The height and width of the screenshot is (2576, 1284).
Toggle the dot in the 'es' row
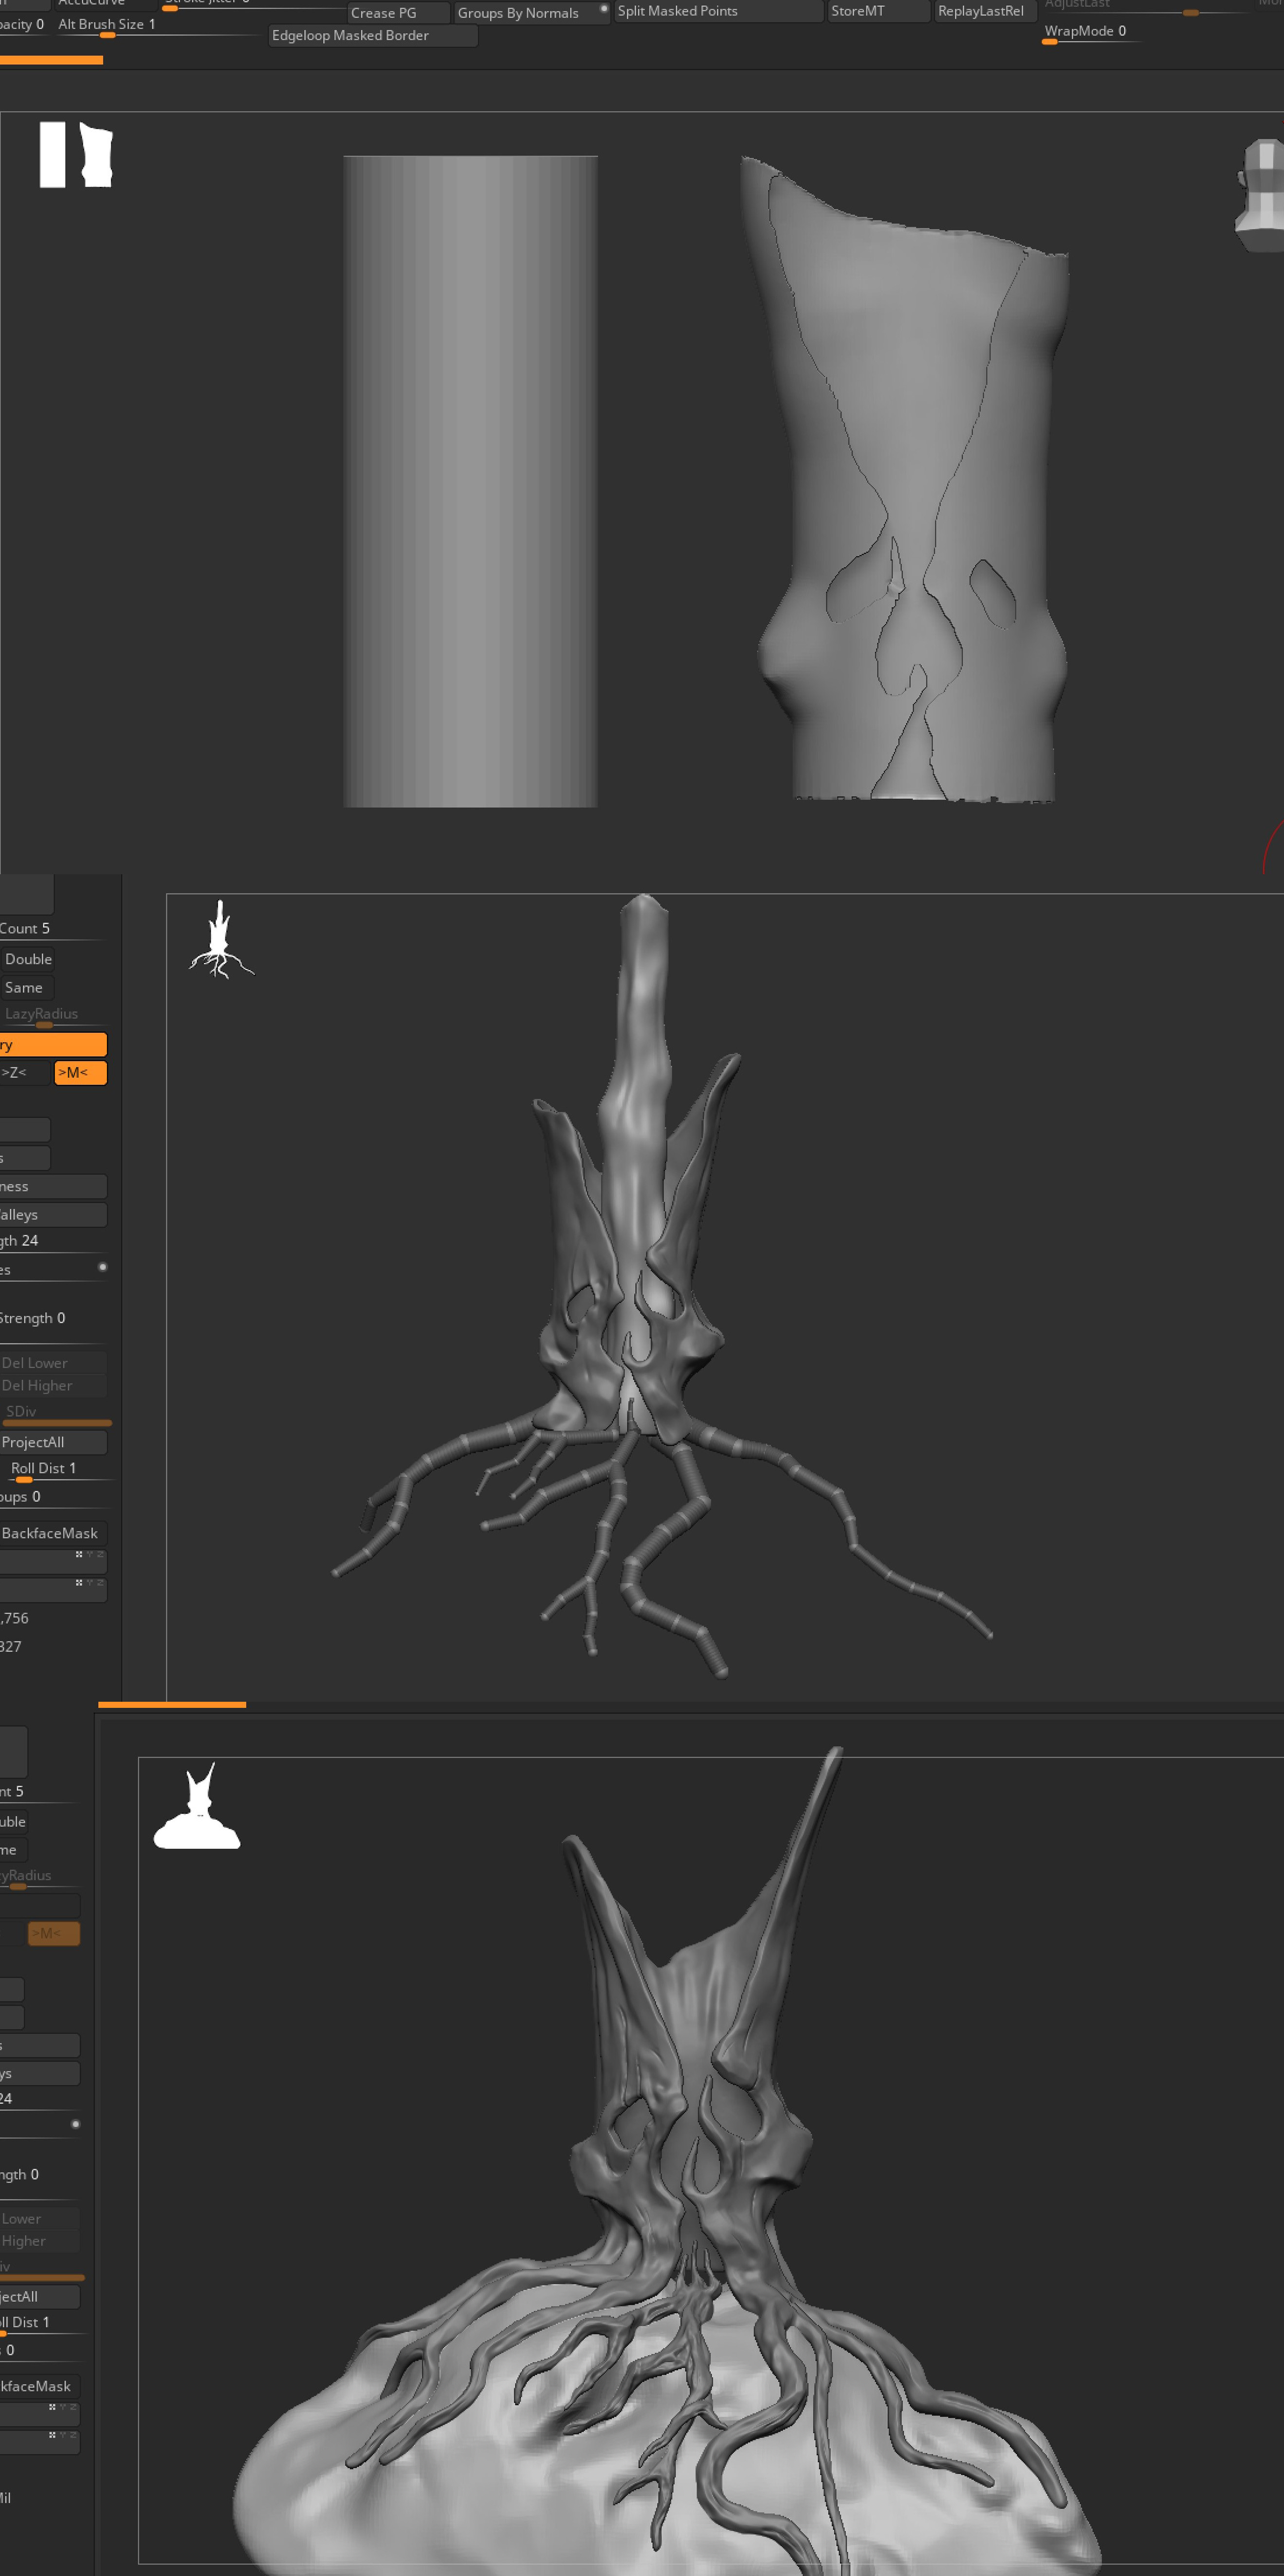tap(102, 1267)
